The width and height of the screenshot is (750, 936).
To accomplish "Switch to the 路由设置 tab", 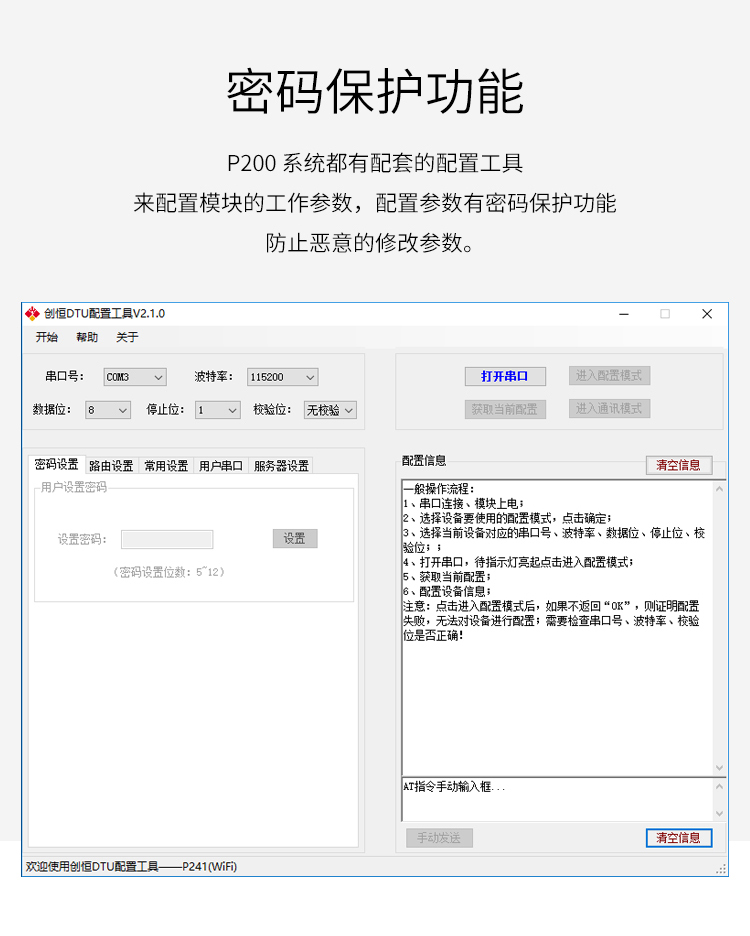I will coord(111,465).
